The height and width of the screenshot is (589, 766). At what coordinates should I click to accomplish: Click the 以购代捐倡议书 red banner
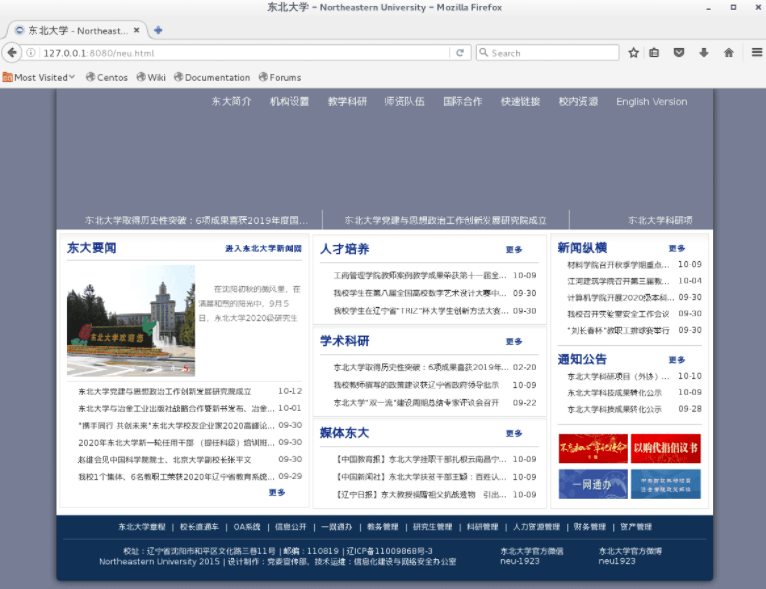[x=666, y=448]
